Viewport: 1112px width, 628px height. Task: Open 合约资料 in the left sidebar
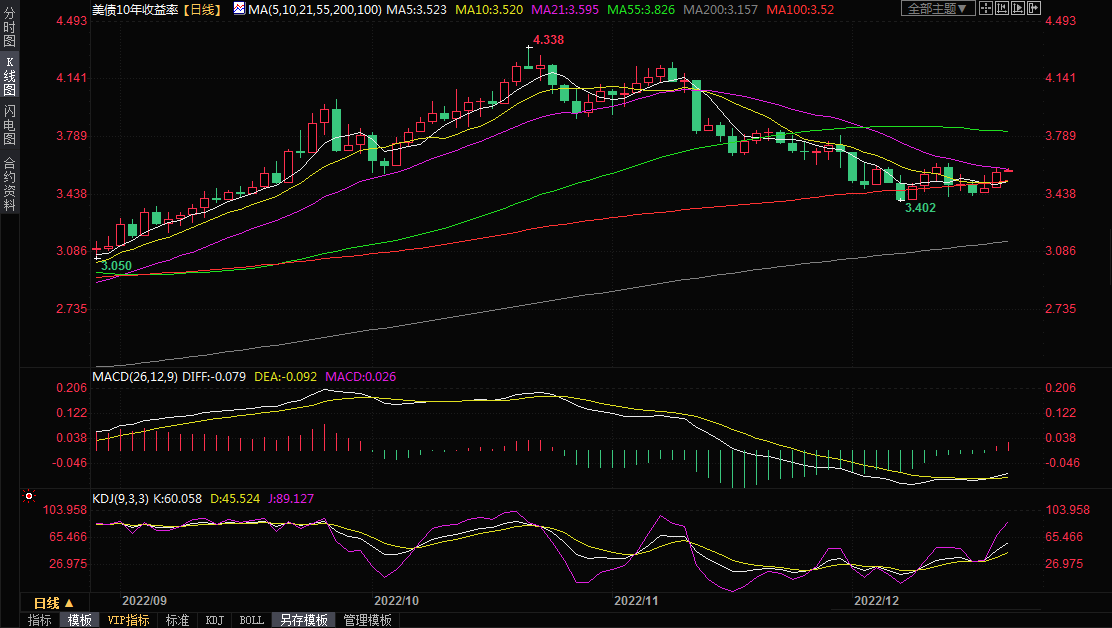pyautogui.click(x=9, y=184)
